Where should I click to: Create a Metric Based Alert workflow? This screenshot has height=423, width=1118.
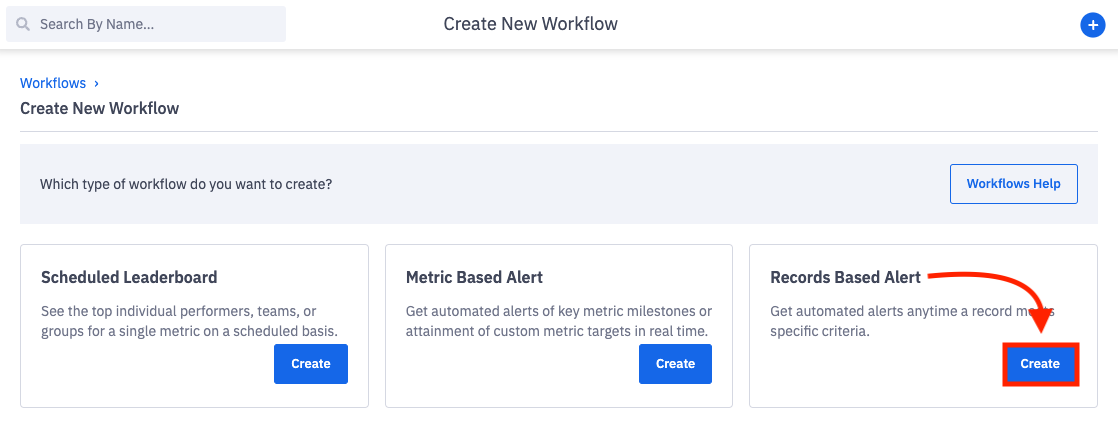pos(675,364)
